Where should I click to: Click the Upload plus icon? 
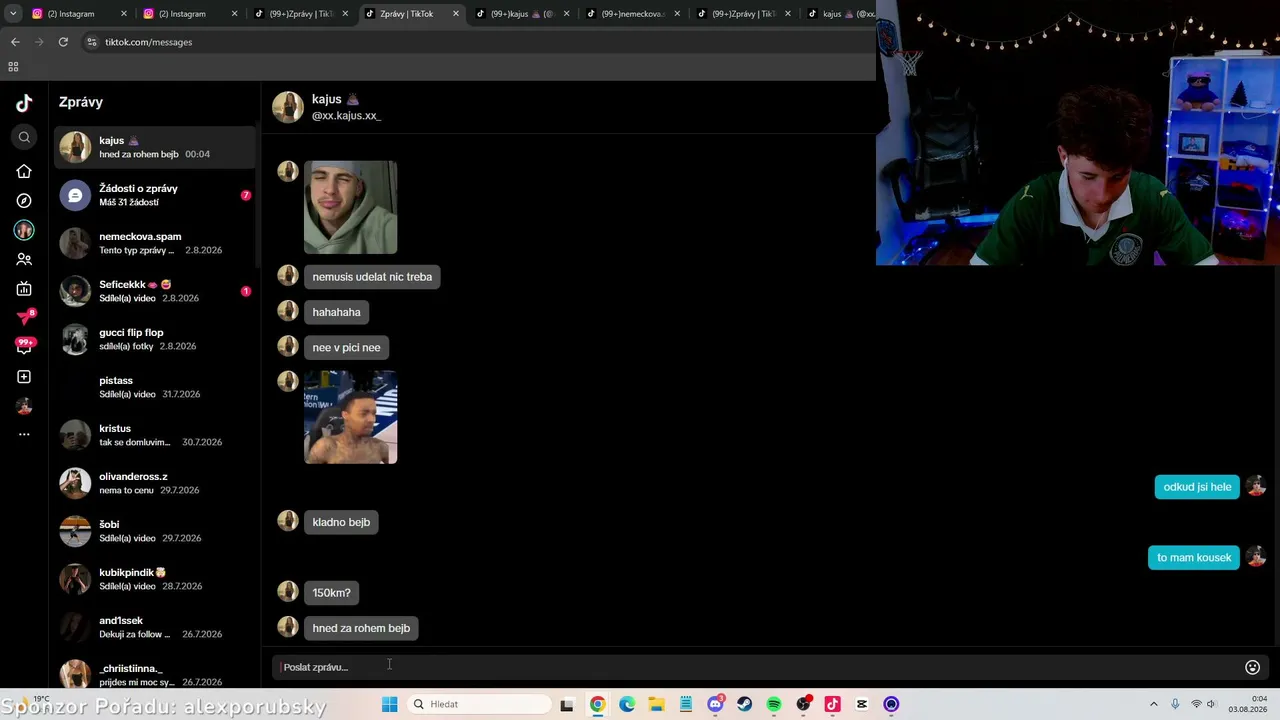tap(24, 377)
